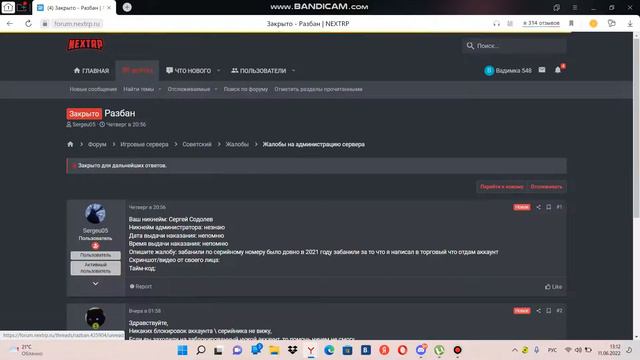Report the first post
This screenshot has height=360, width=640.
click(141, 287)
